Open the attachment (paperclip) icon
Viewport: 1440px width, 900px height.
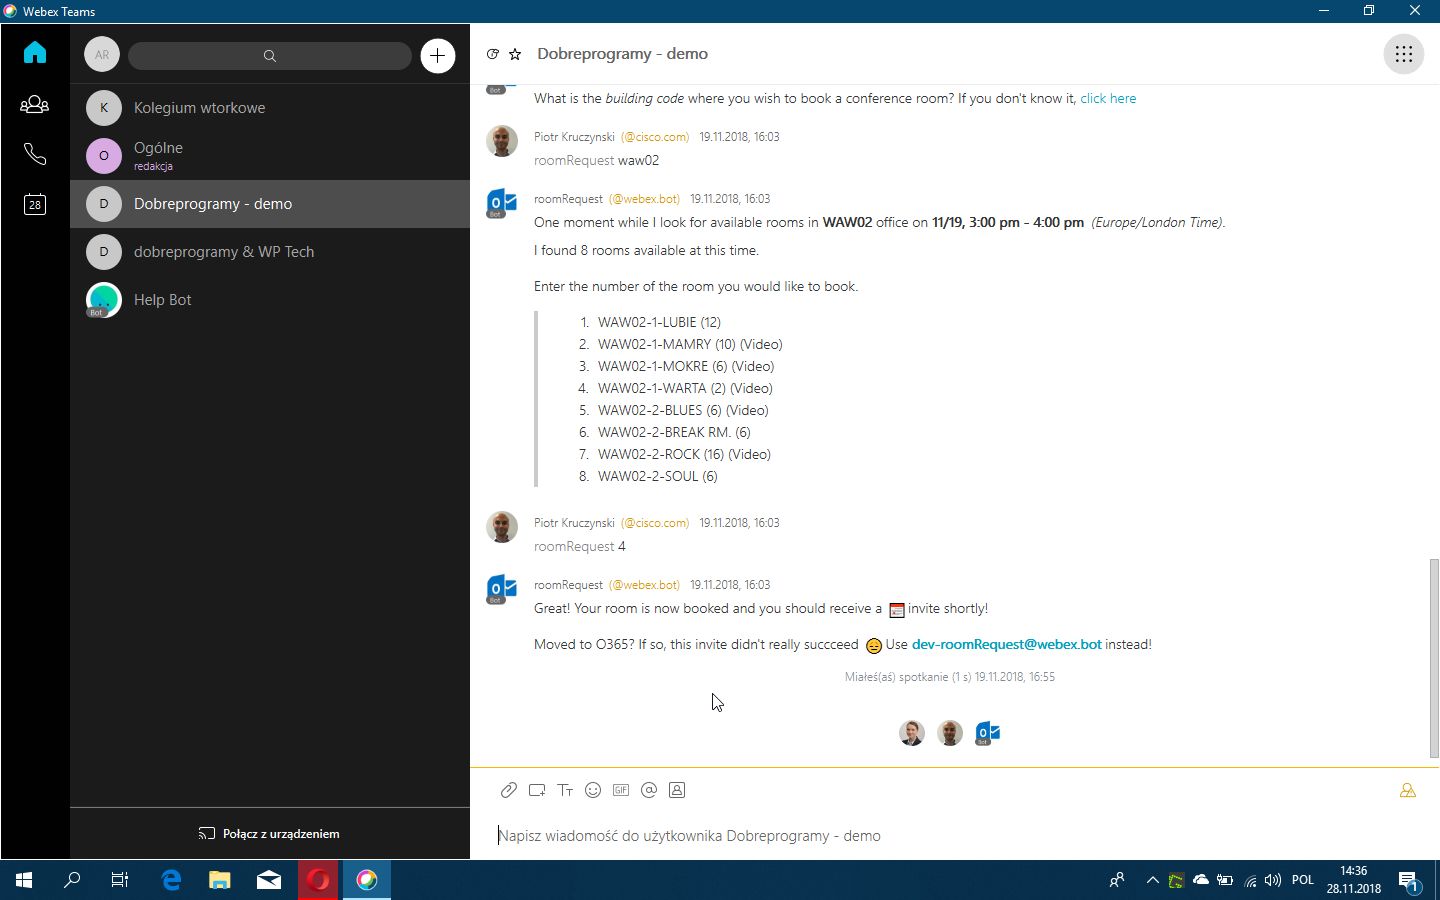508,790
